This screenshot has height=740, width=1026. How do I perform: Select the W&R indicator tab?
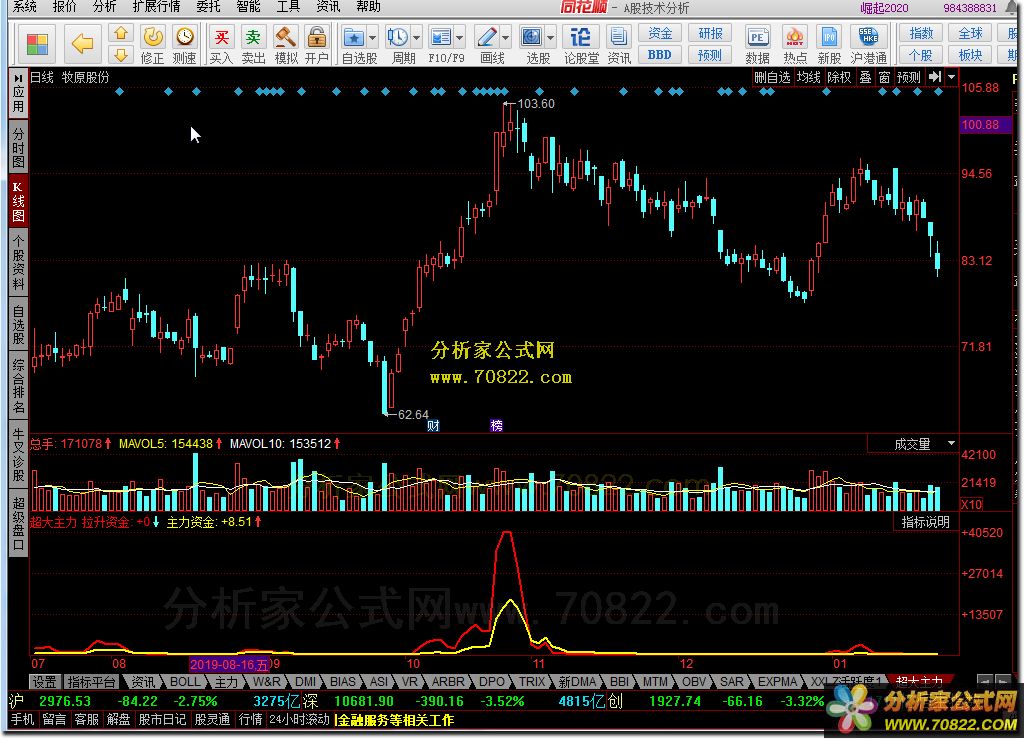point(267,682)
